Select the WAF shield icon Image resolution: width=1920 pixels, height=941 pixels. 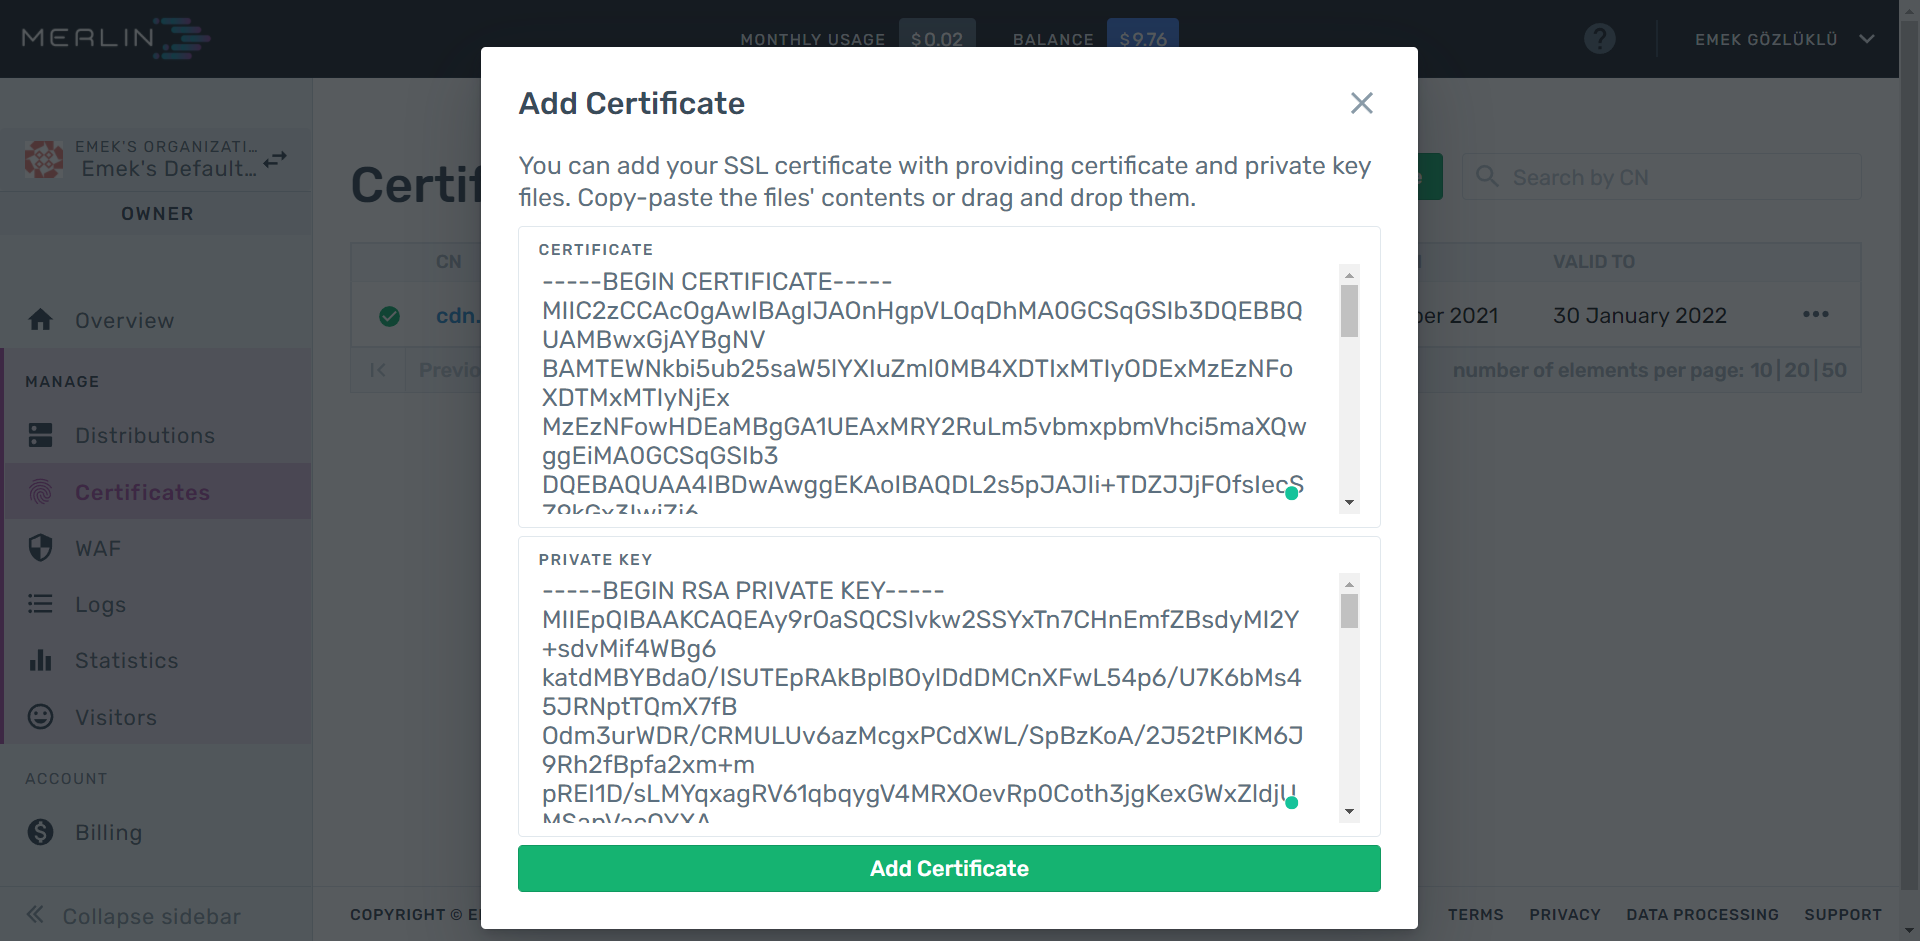click(40, 548)
